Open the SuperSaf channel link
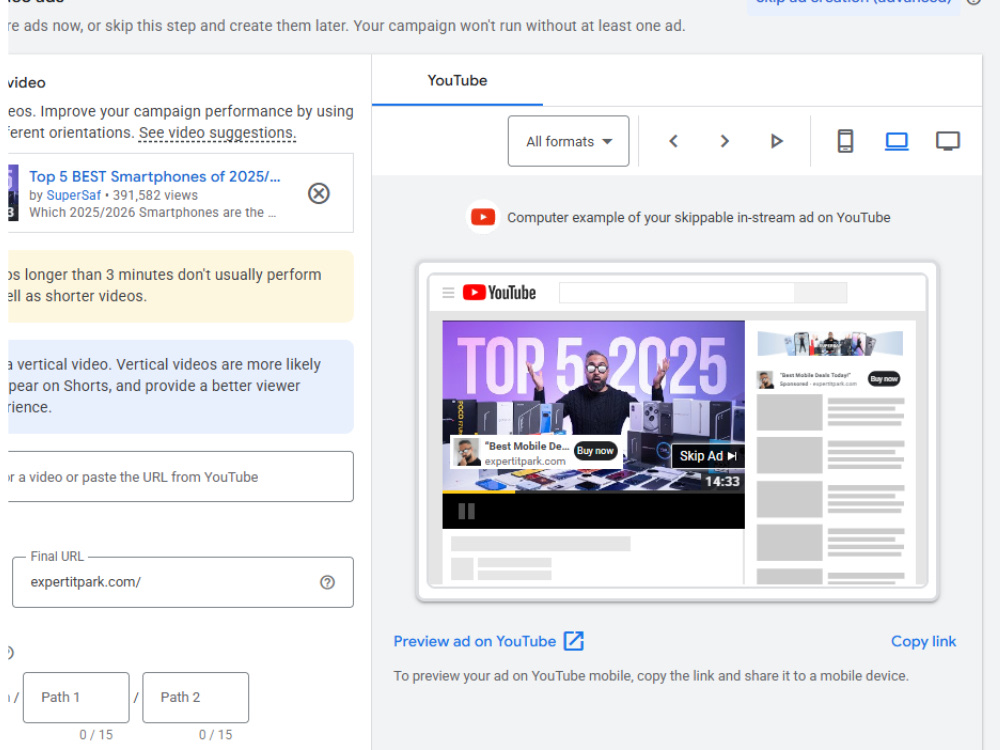Image resolution: width=1000 pixels, height=750 pixels. tap(73, 195)
